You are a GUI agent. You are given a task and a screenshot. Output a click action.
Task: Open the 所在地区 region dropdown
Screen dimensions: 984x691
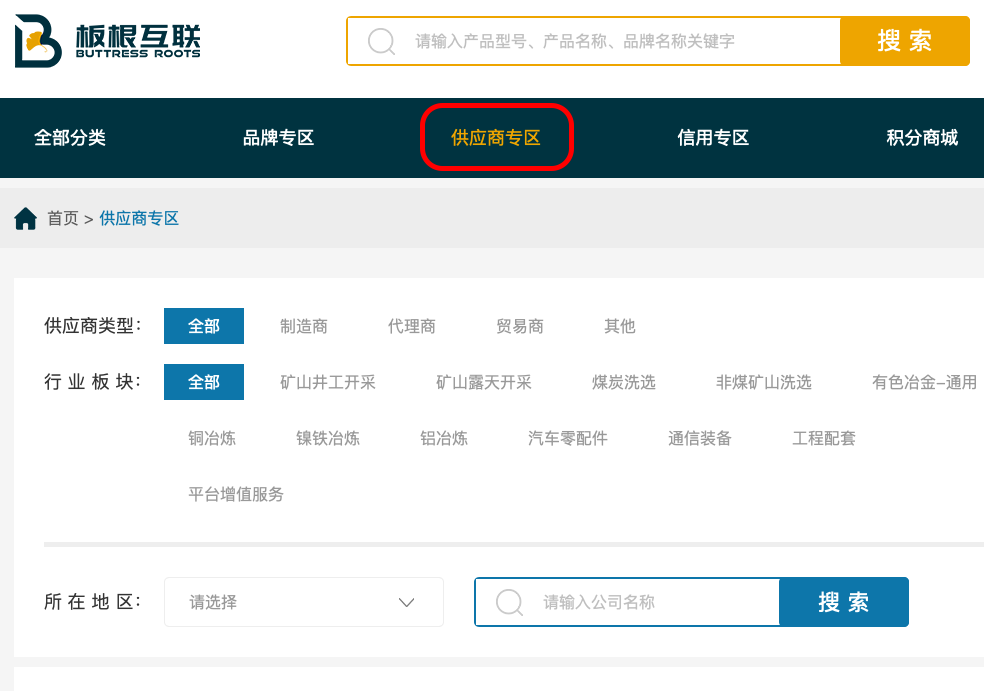coord(303,602)
